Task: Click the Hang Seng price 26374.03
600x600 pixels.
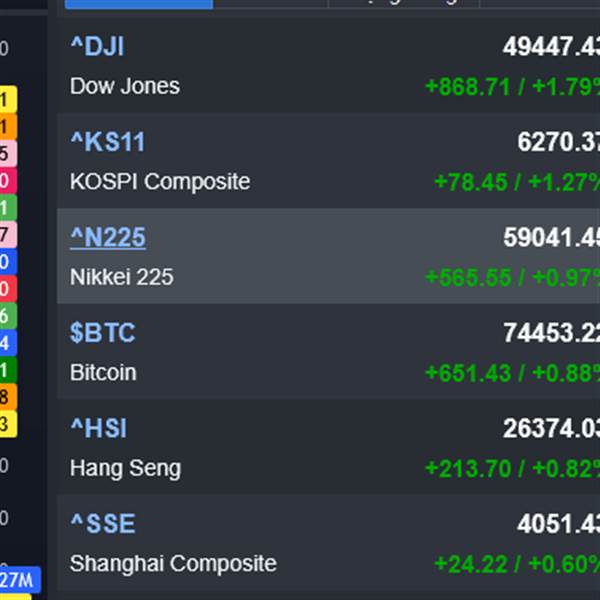Action: coord(551,428)
